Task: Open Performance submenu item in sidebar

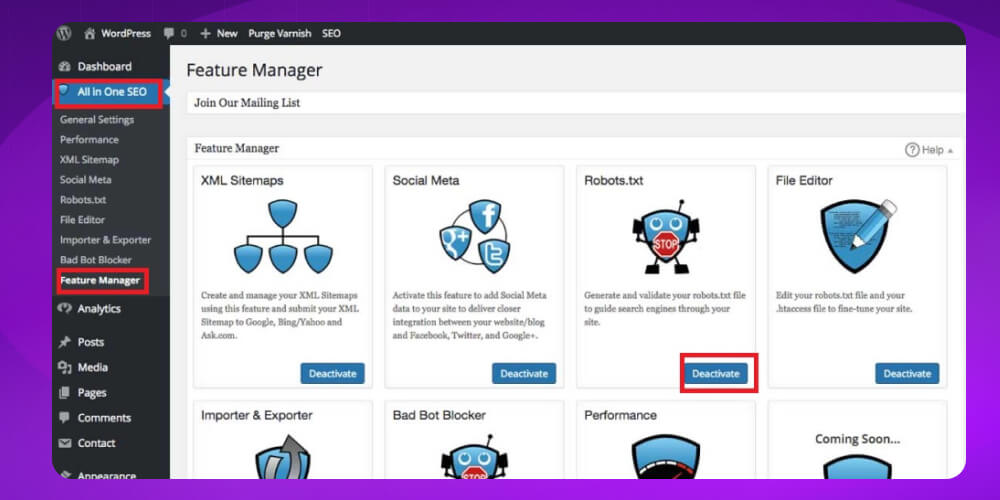Action: [89, 140]
